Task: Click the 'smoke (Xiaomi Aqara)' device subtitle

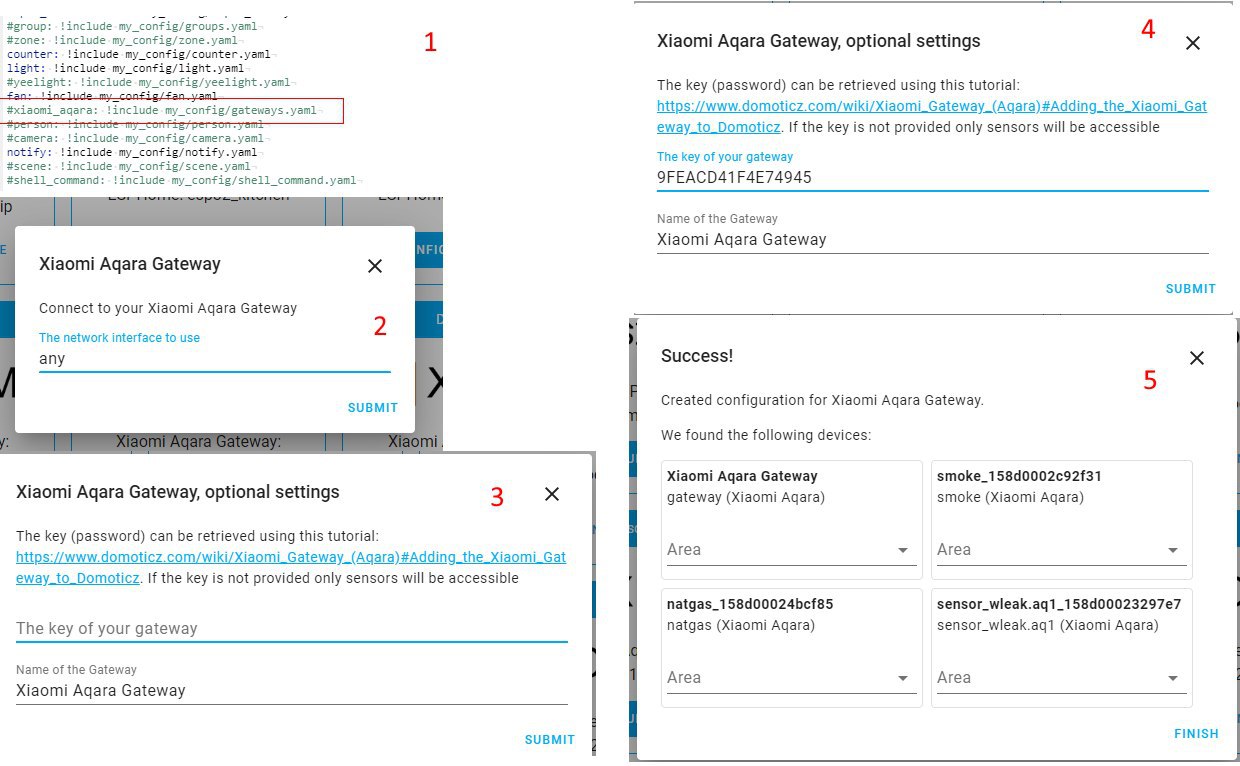Action: pos(1010,497)
